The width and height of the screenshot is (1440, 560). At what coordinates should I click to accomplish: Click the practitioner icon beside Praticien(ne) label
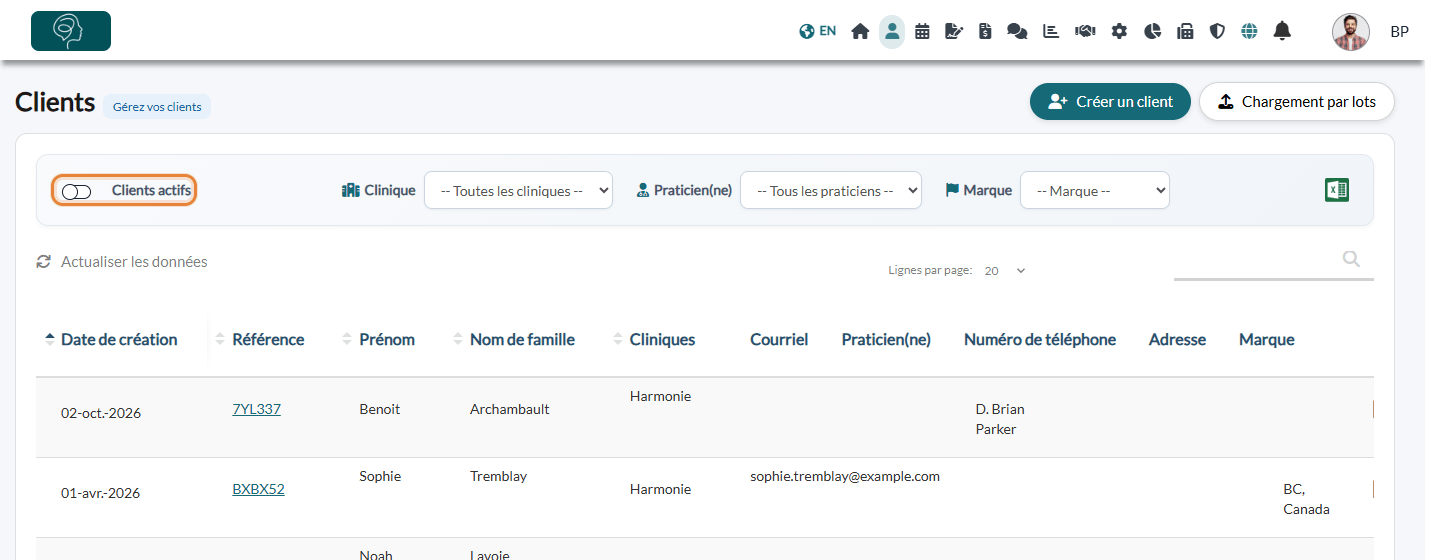click(x=643, y=190)
